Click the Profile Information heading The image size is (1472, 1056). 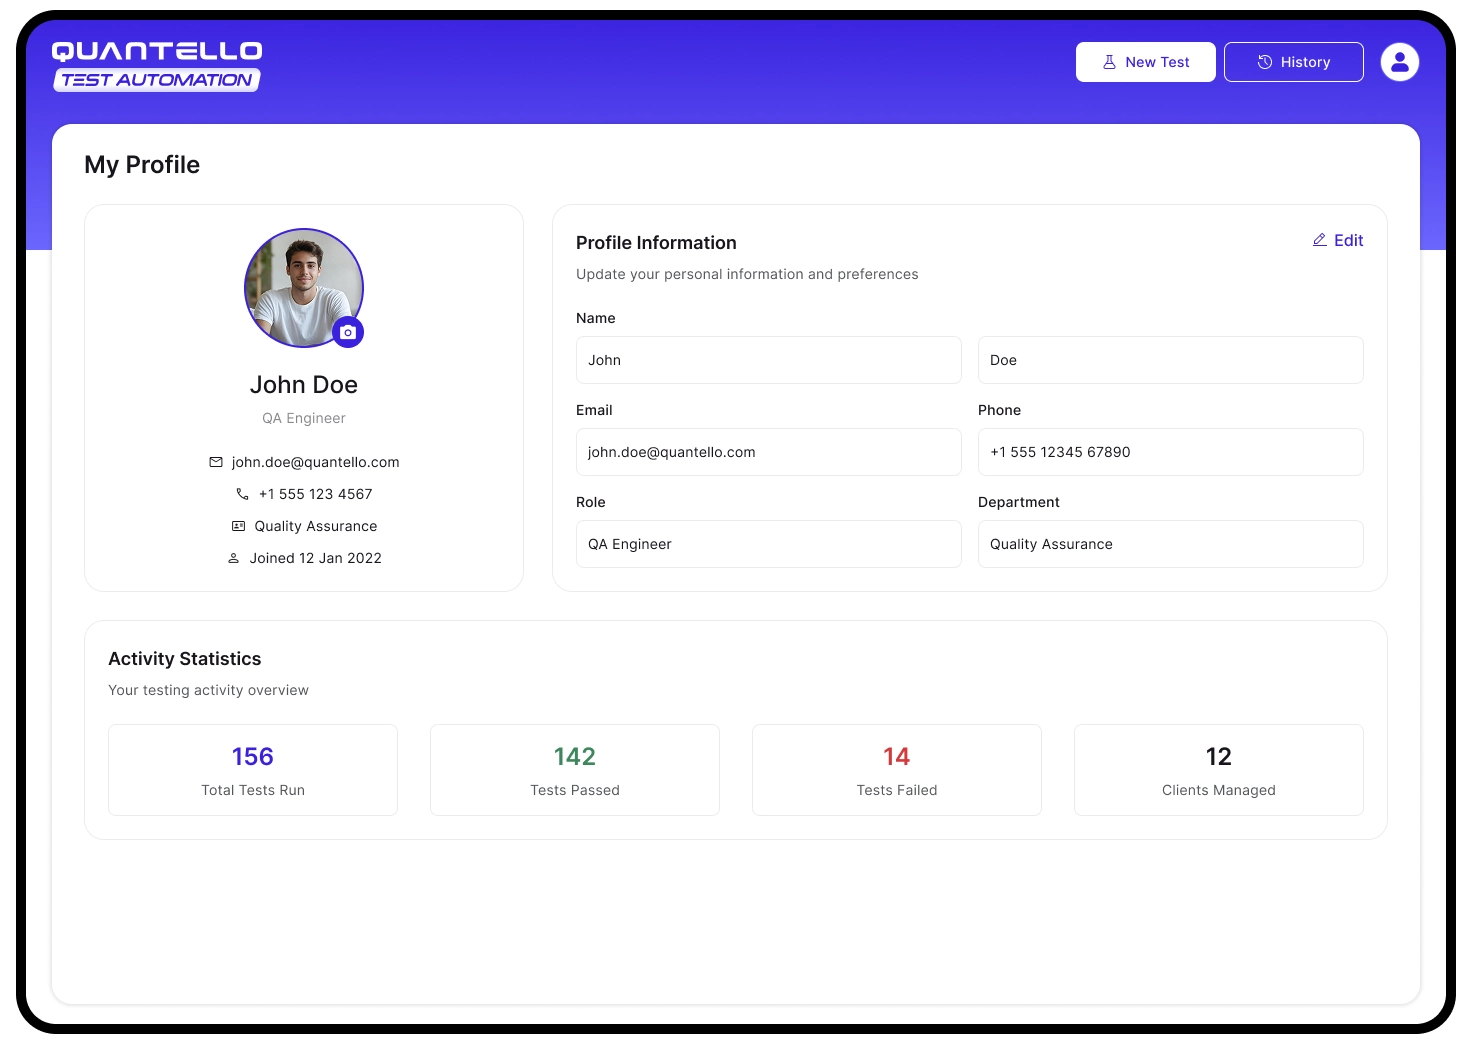point(656,243)
